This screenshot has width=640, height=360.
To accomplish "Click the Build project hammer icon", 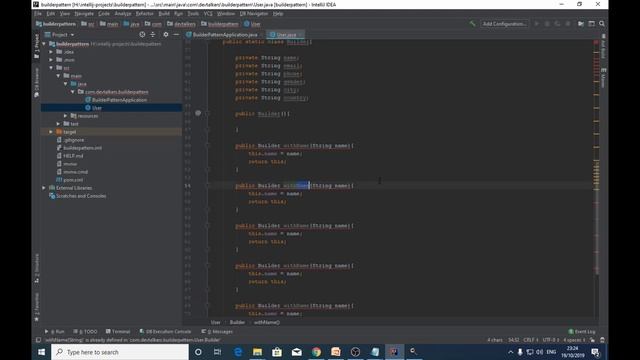I will 472,24.
